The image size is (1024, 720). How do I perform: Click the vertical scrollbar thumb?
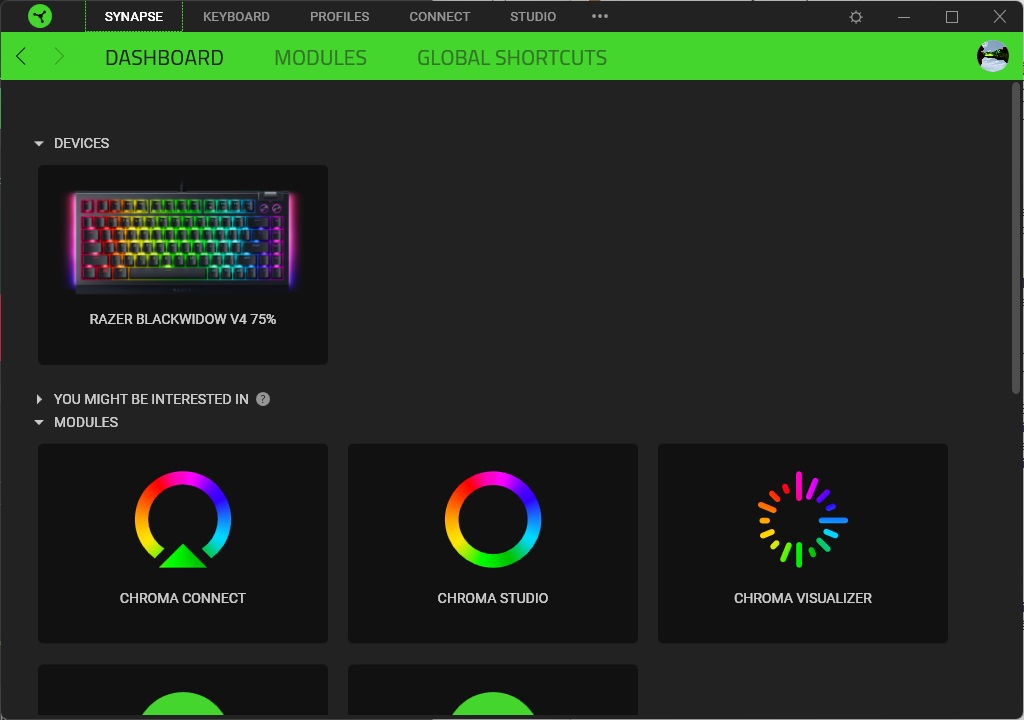1016,238
